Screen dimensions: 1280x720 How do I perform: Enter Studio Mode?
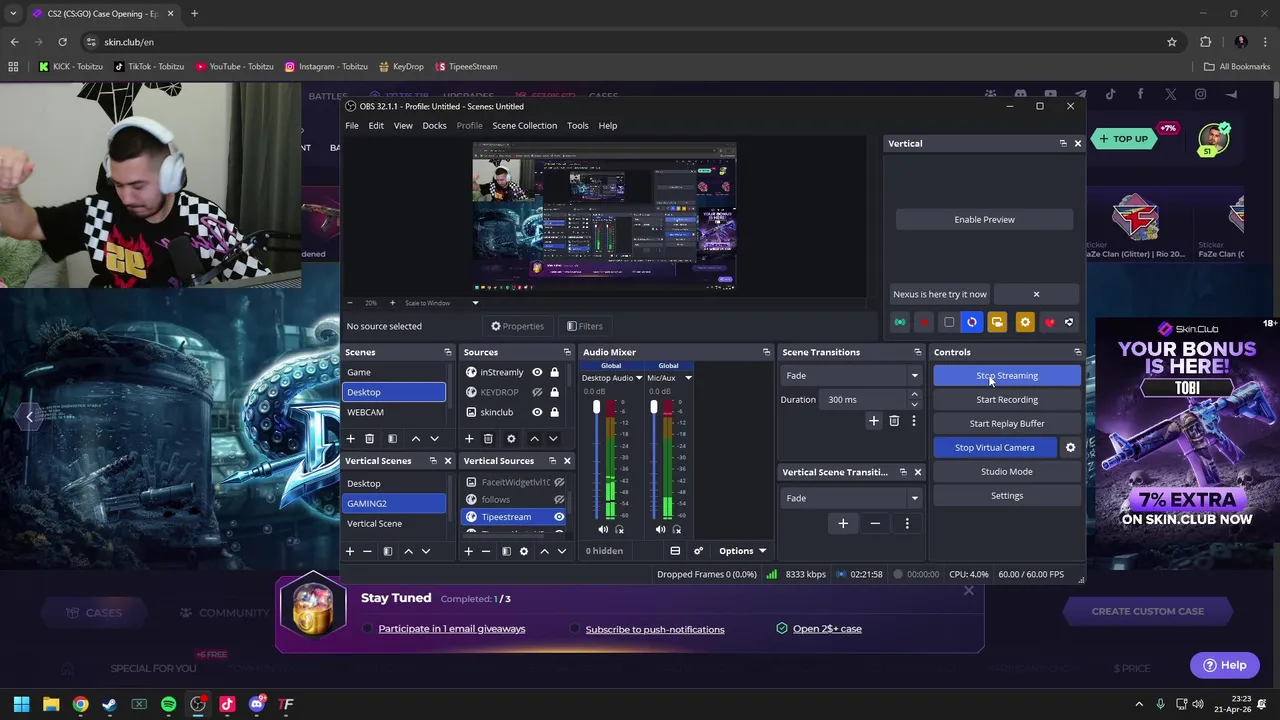click(1007, 471)
